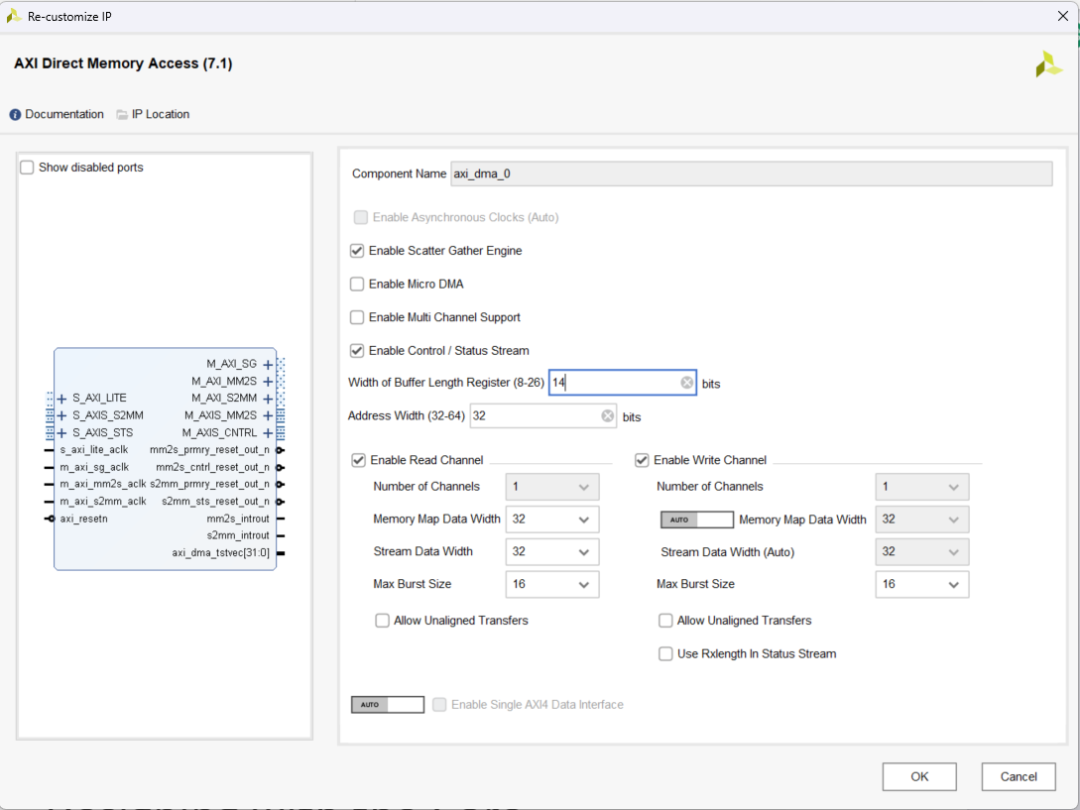
Task: Check Enable Micro DMA option
Action: (x=357, y=284)
